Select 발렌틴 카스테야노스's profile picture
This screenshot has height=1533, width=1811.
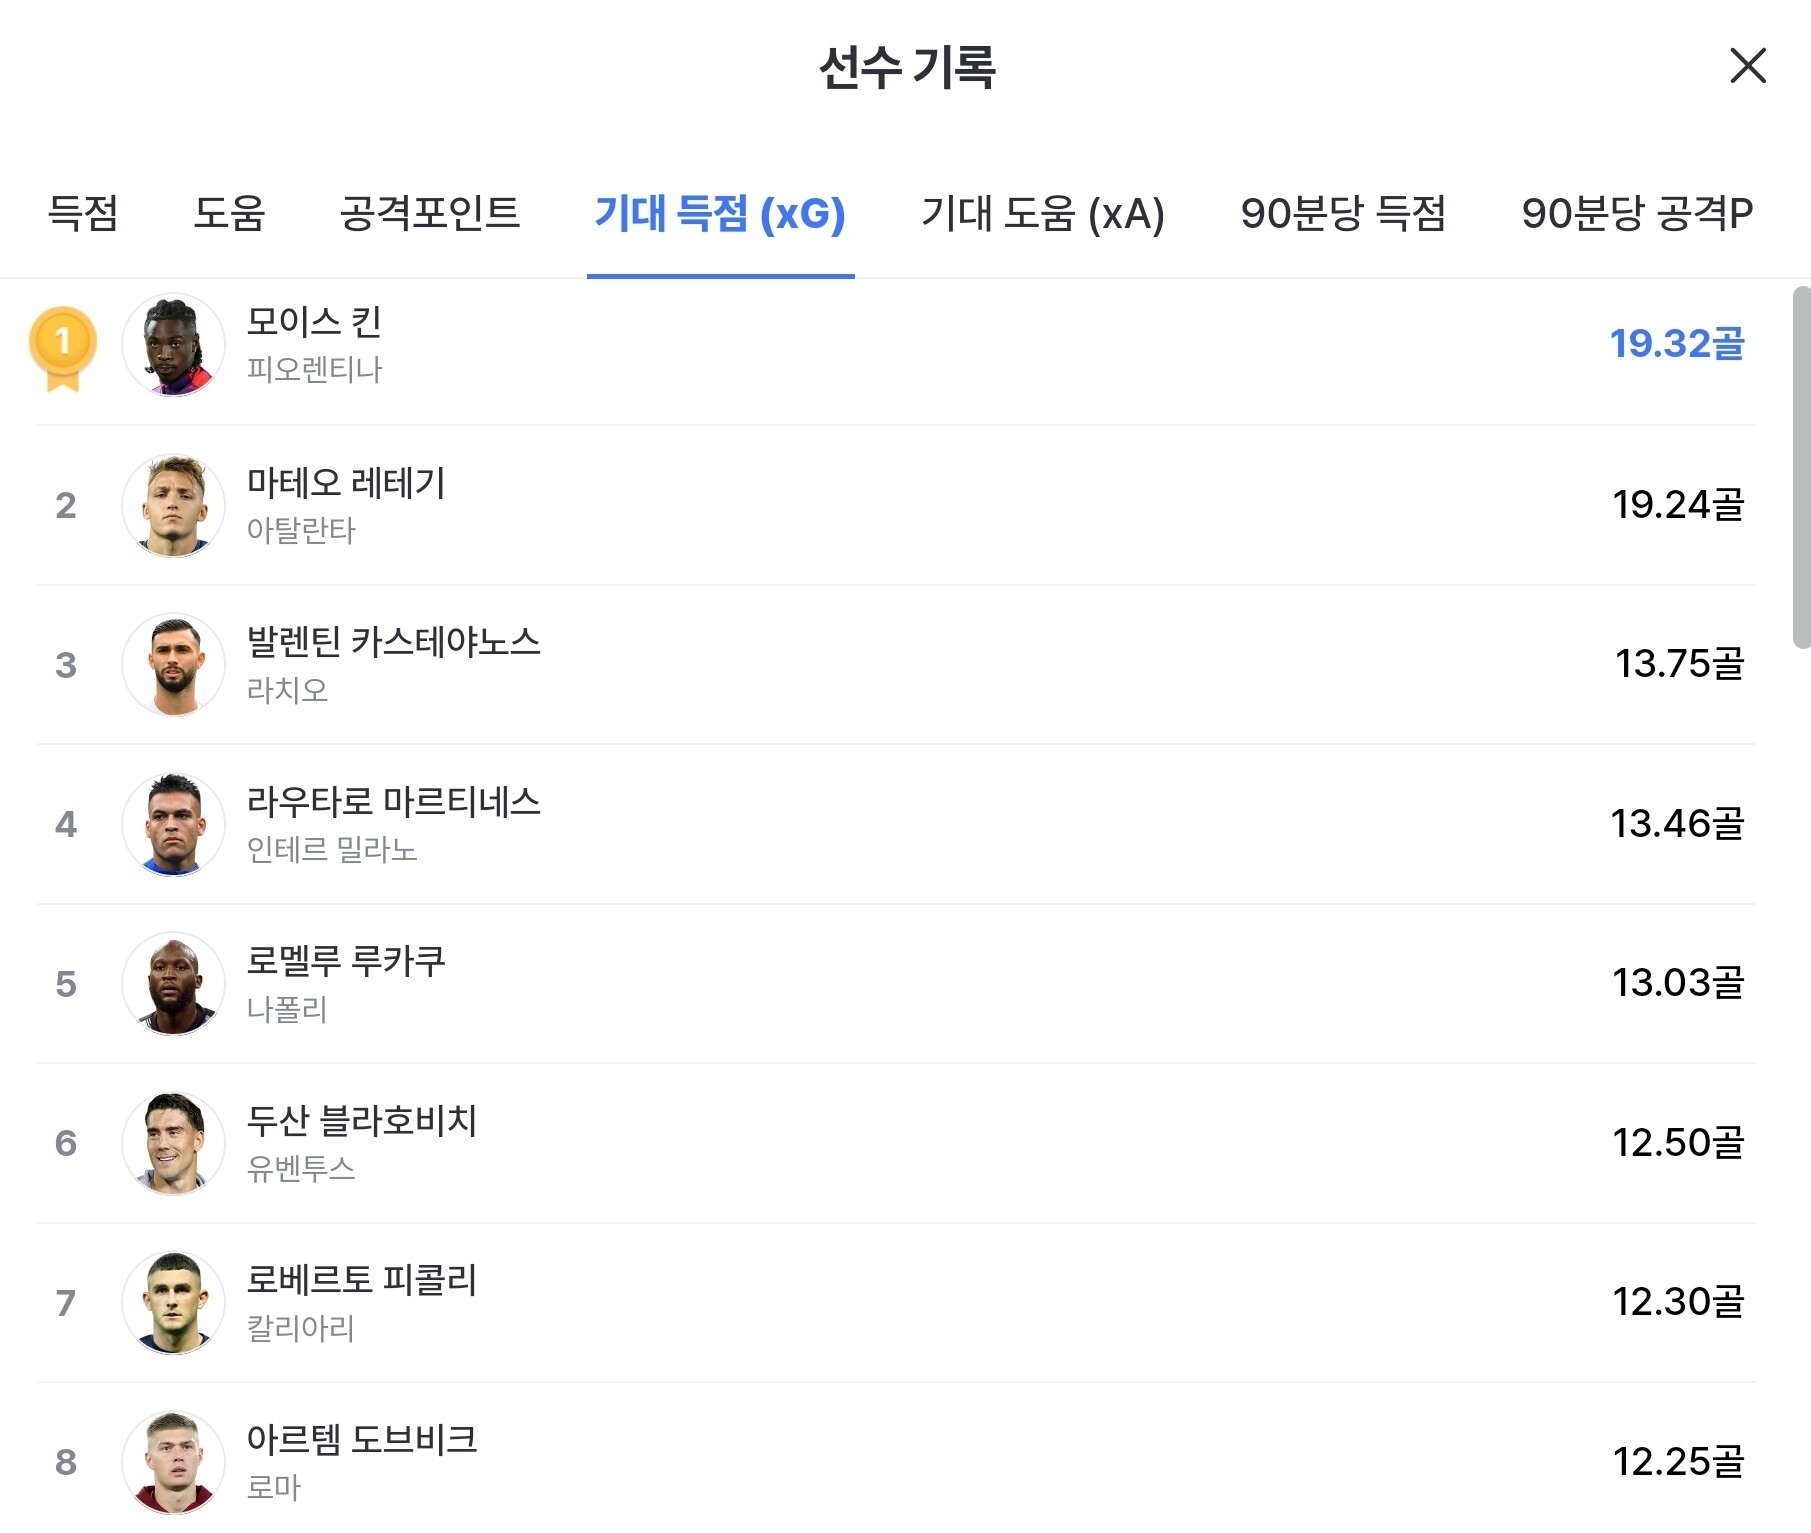coord(174,664)
